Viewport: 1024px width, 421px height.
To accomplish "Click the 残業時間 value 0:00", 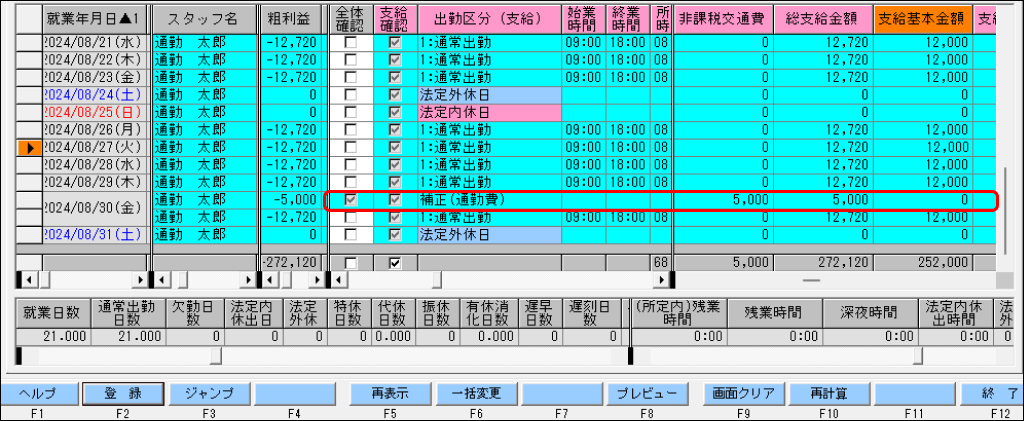I will (773, 337).
